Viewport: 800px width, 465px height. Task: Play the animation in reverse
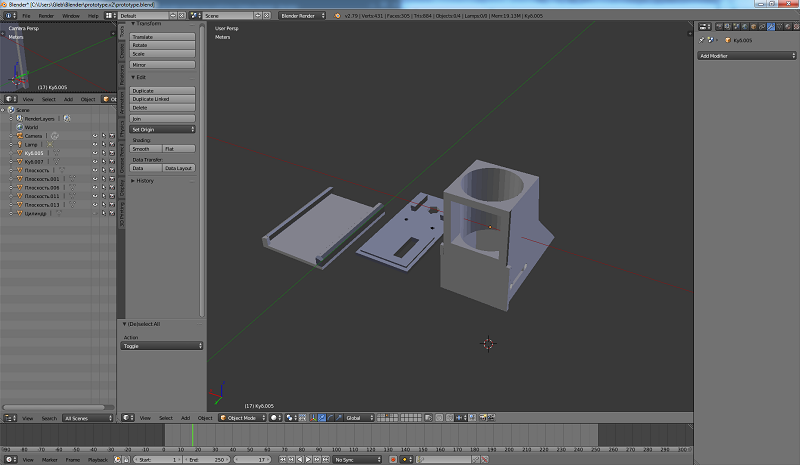pos(299,459)
